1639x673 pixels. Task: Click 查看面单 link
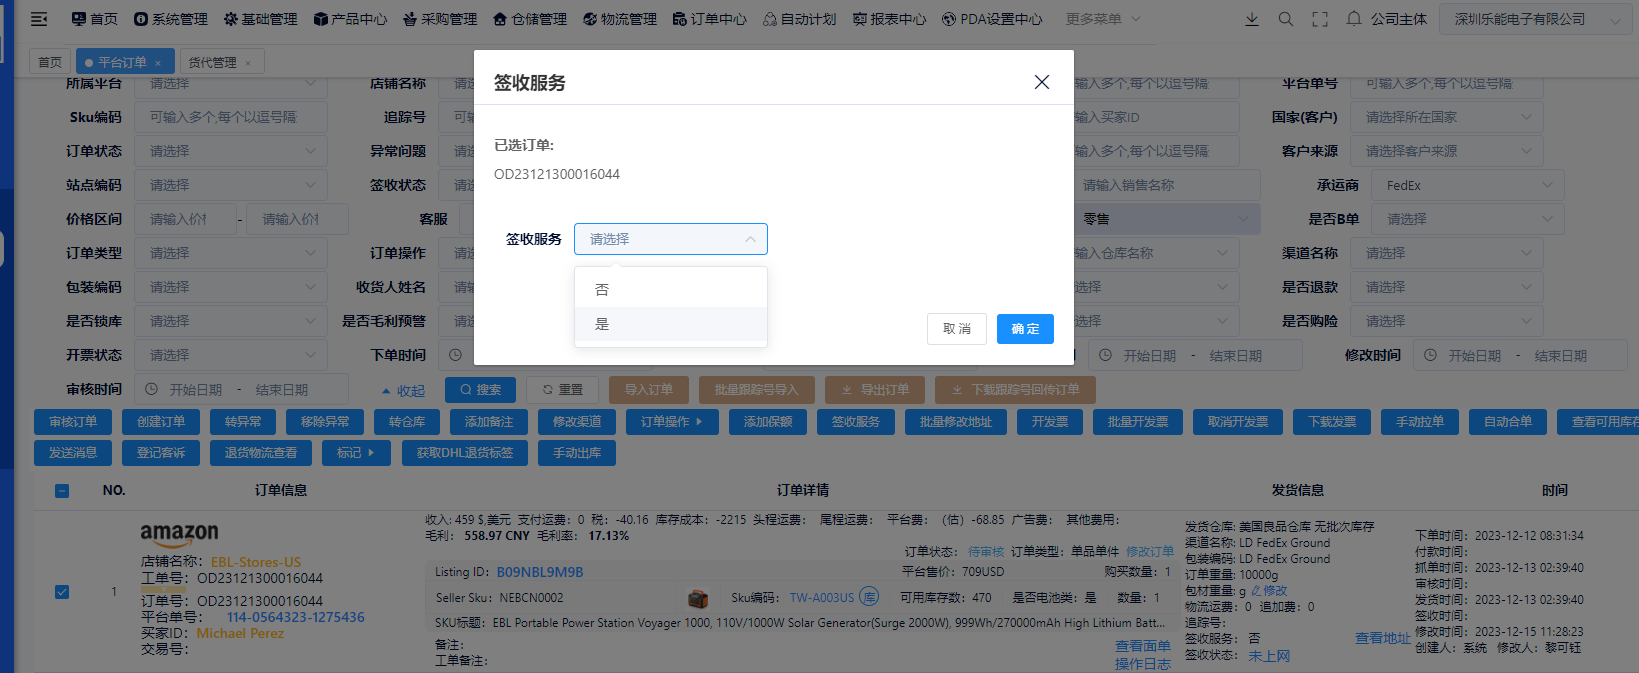(1143, 646)
